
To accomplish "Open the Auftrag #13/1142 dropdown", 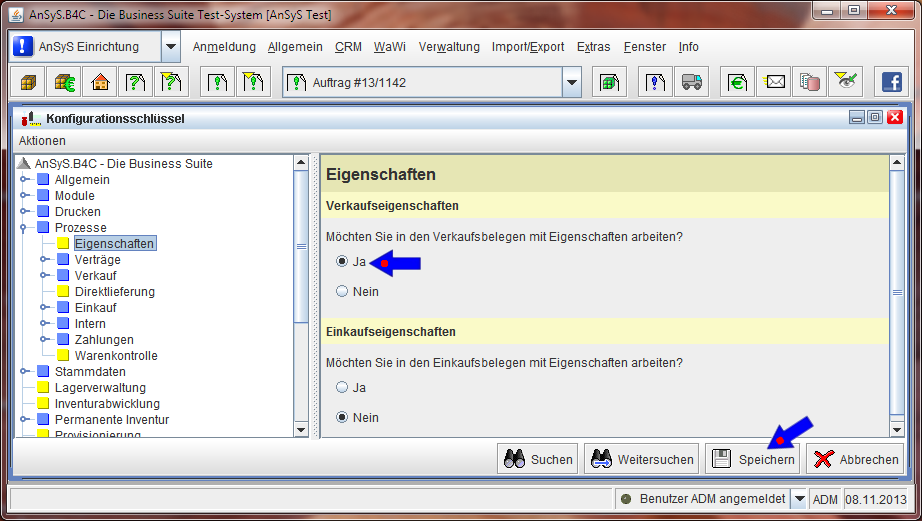I will [571, 82].
